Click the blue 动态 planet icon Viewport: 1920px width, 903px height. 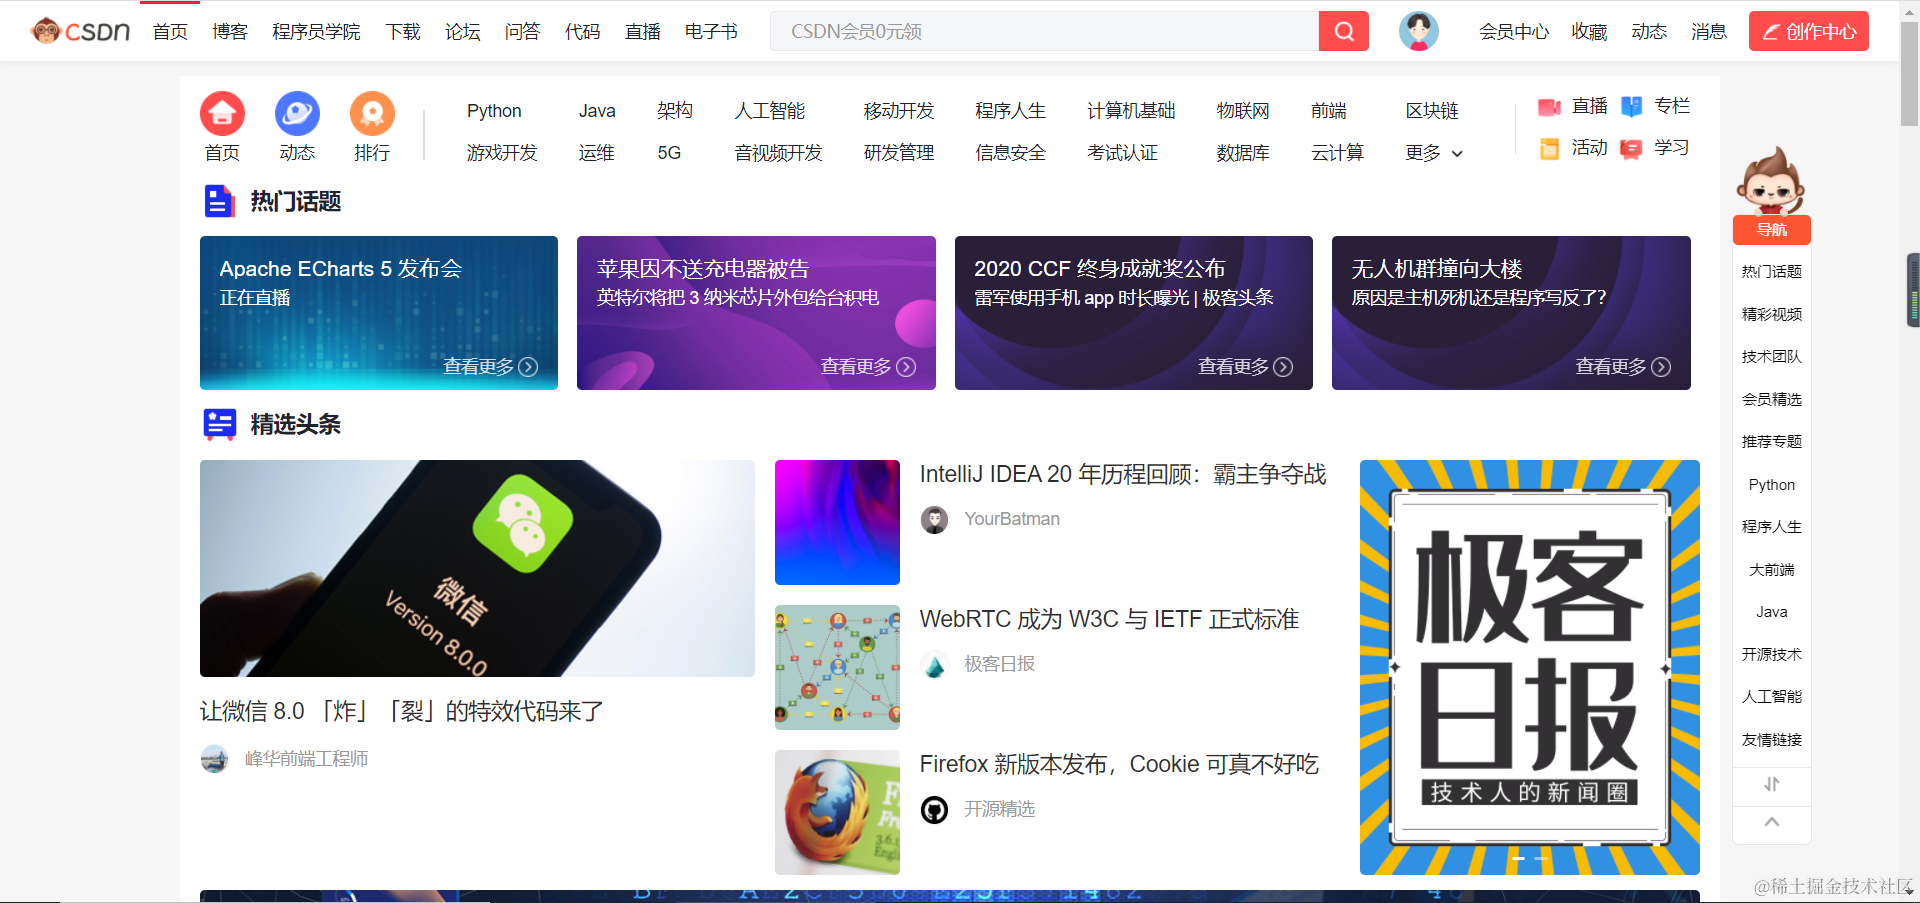(297, 114)
